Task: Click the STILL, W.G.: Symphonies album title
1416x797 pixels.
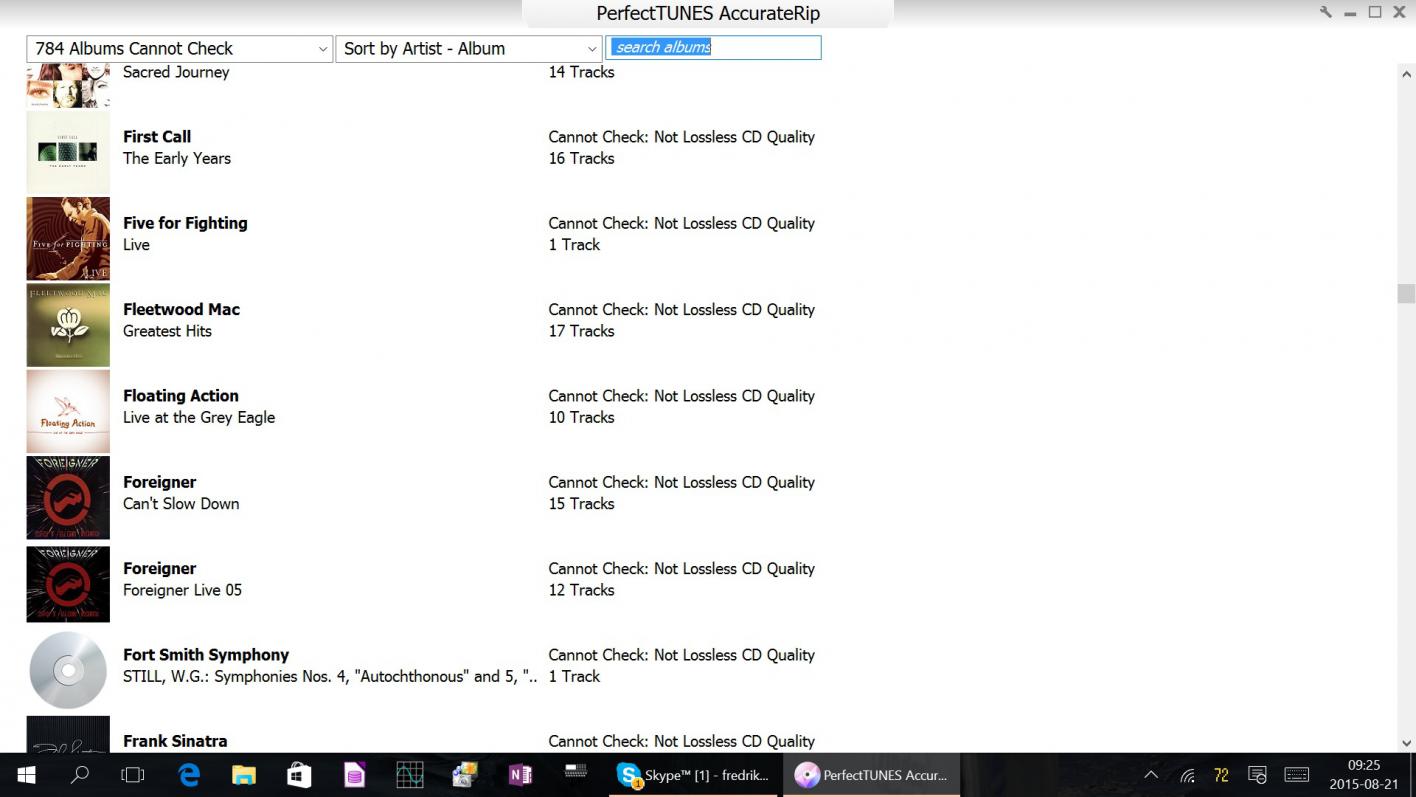Action: coord(331,677)
